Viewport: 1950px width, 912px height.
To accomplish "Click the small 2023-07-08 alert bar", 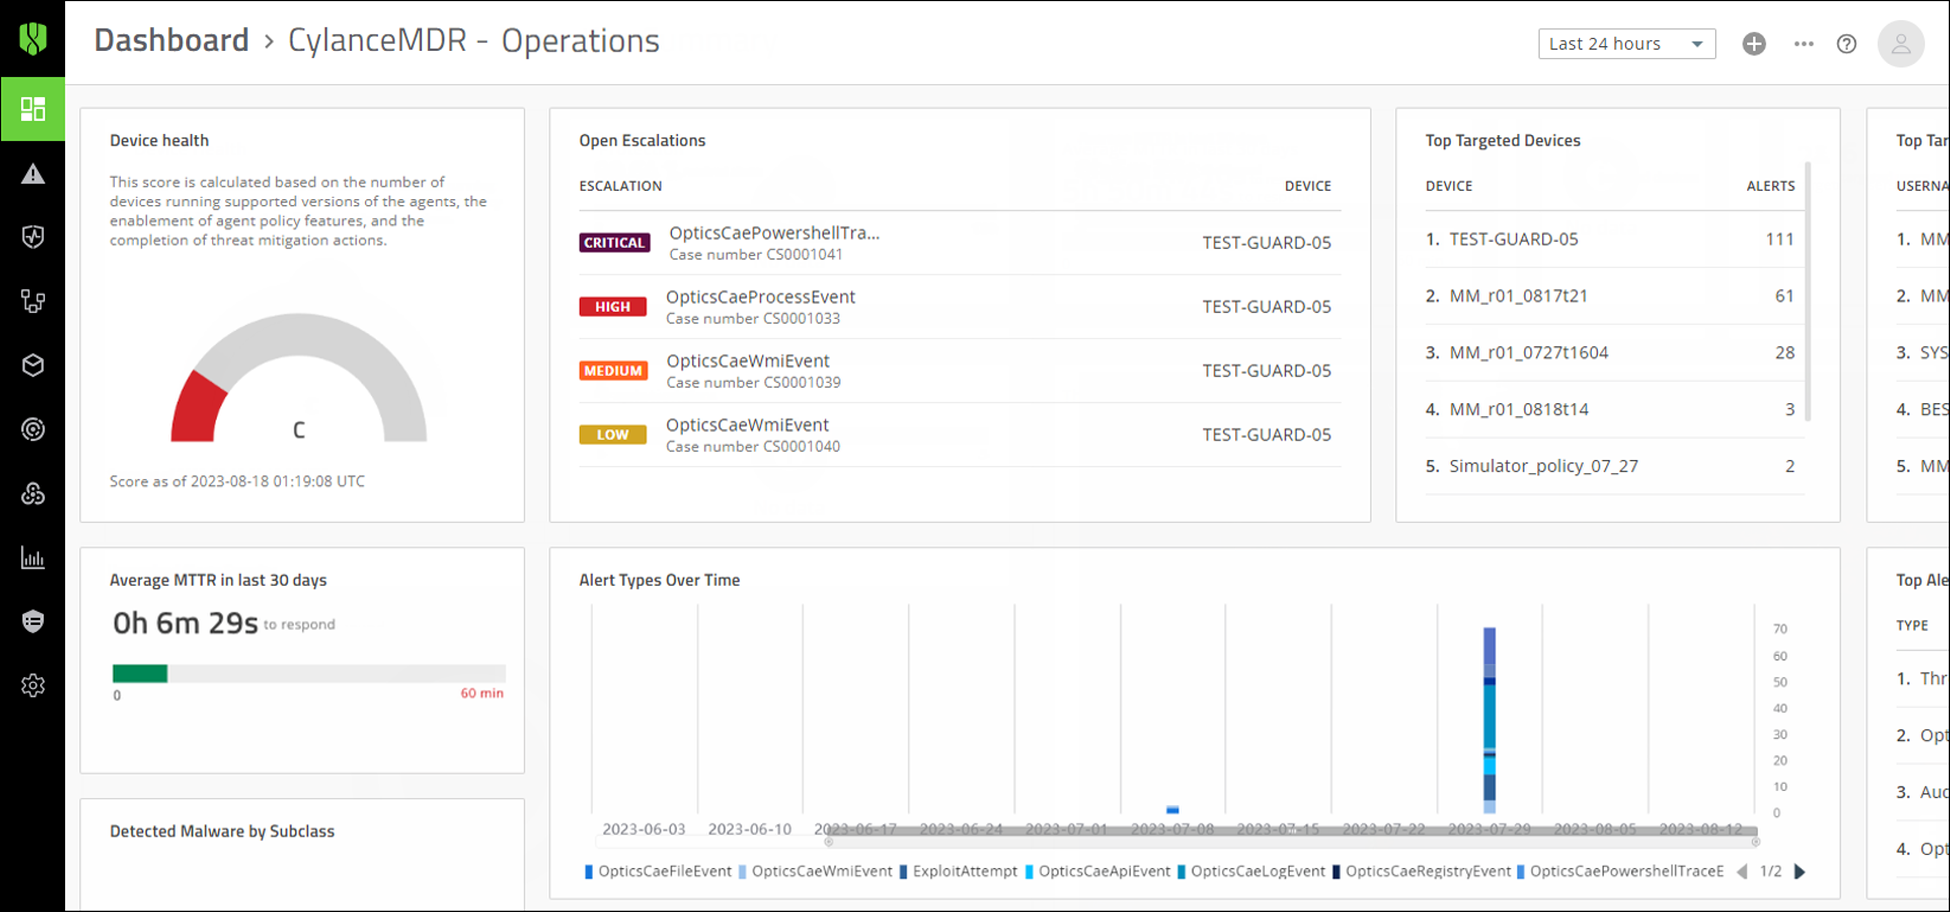I will (1173, 810).
